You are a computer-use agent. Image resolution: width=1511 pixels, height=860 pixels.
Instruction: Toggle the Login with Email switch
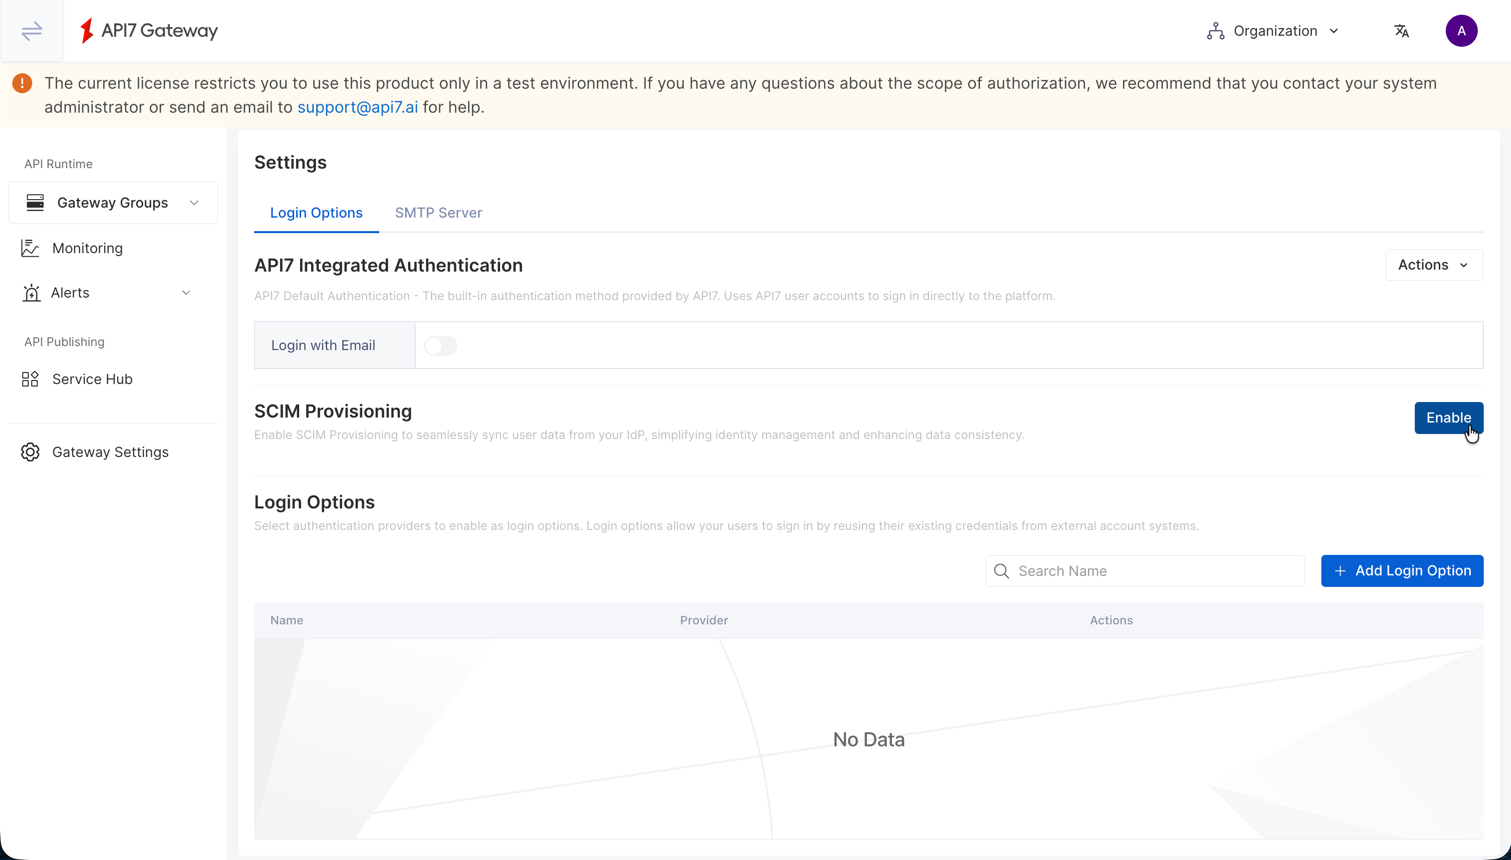(x=440, y=344)
